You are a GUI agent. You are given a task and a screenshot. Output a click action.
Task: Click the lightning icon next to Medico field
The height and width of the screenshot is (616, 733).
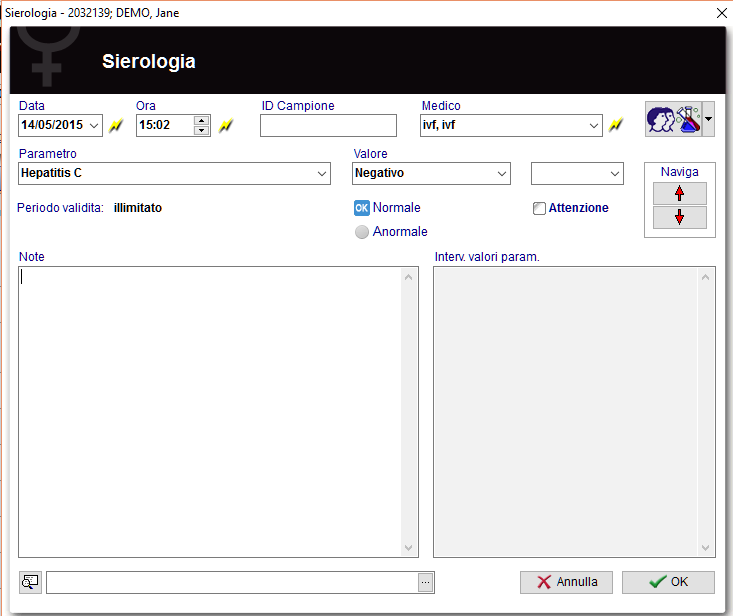616,124
